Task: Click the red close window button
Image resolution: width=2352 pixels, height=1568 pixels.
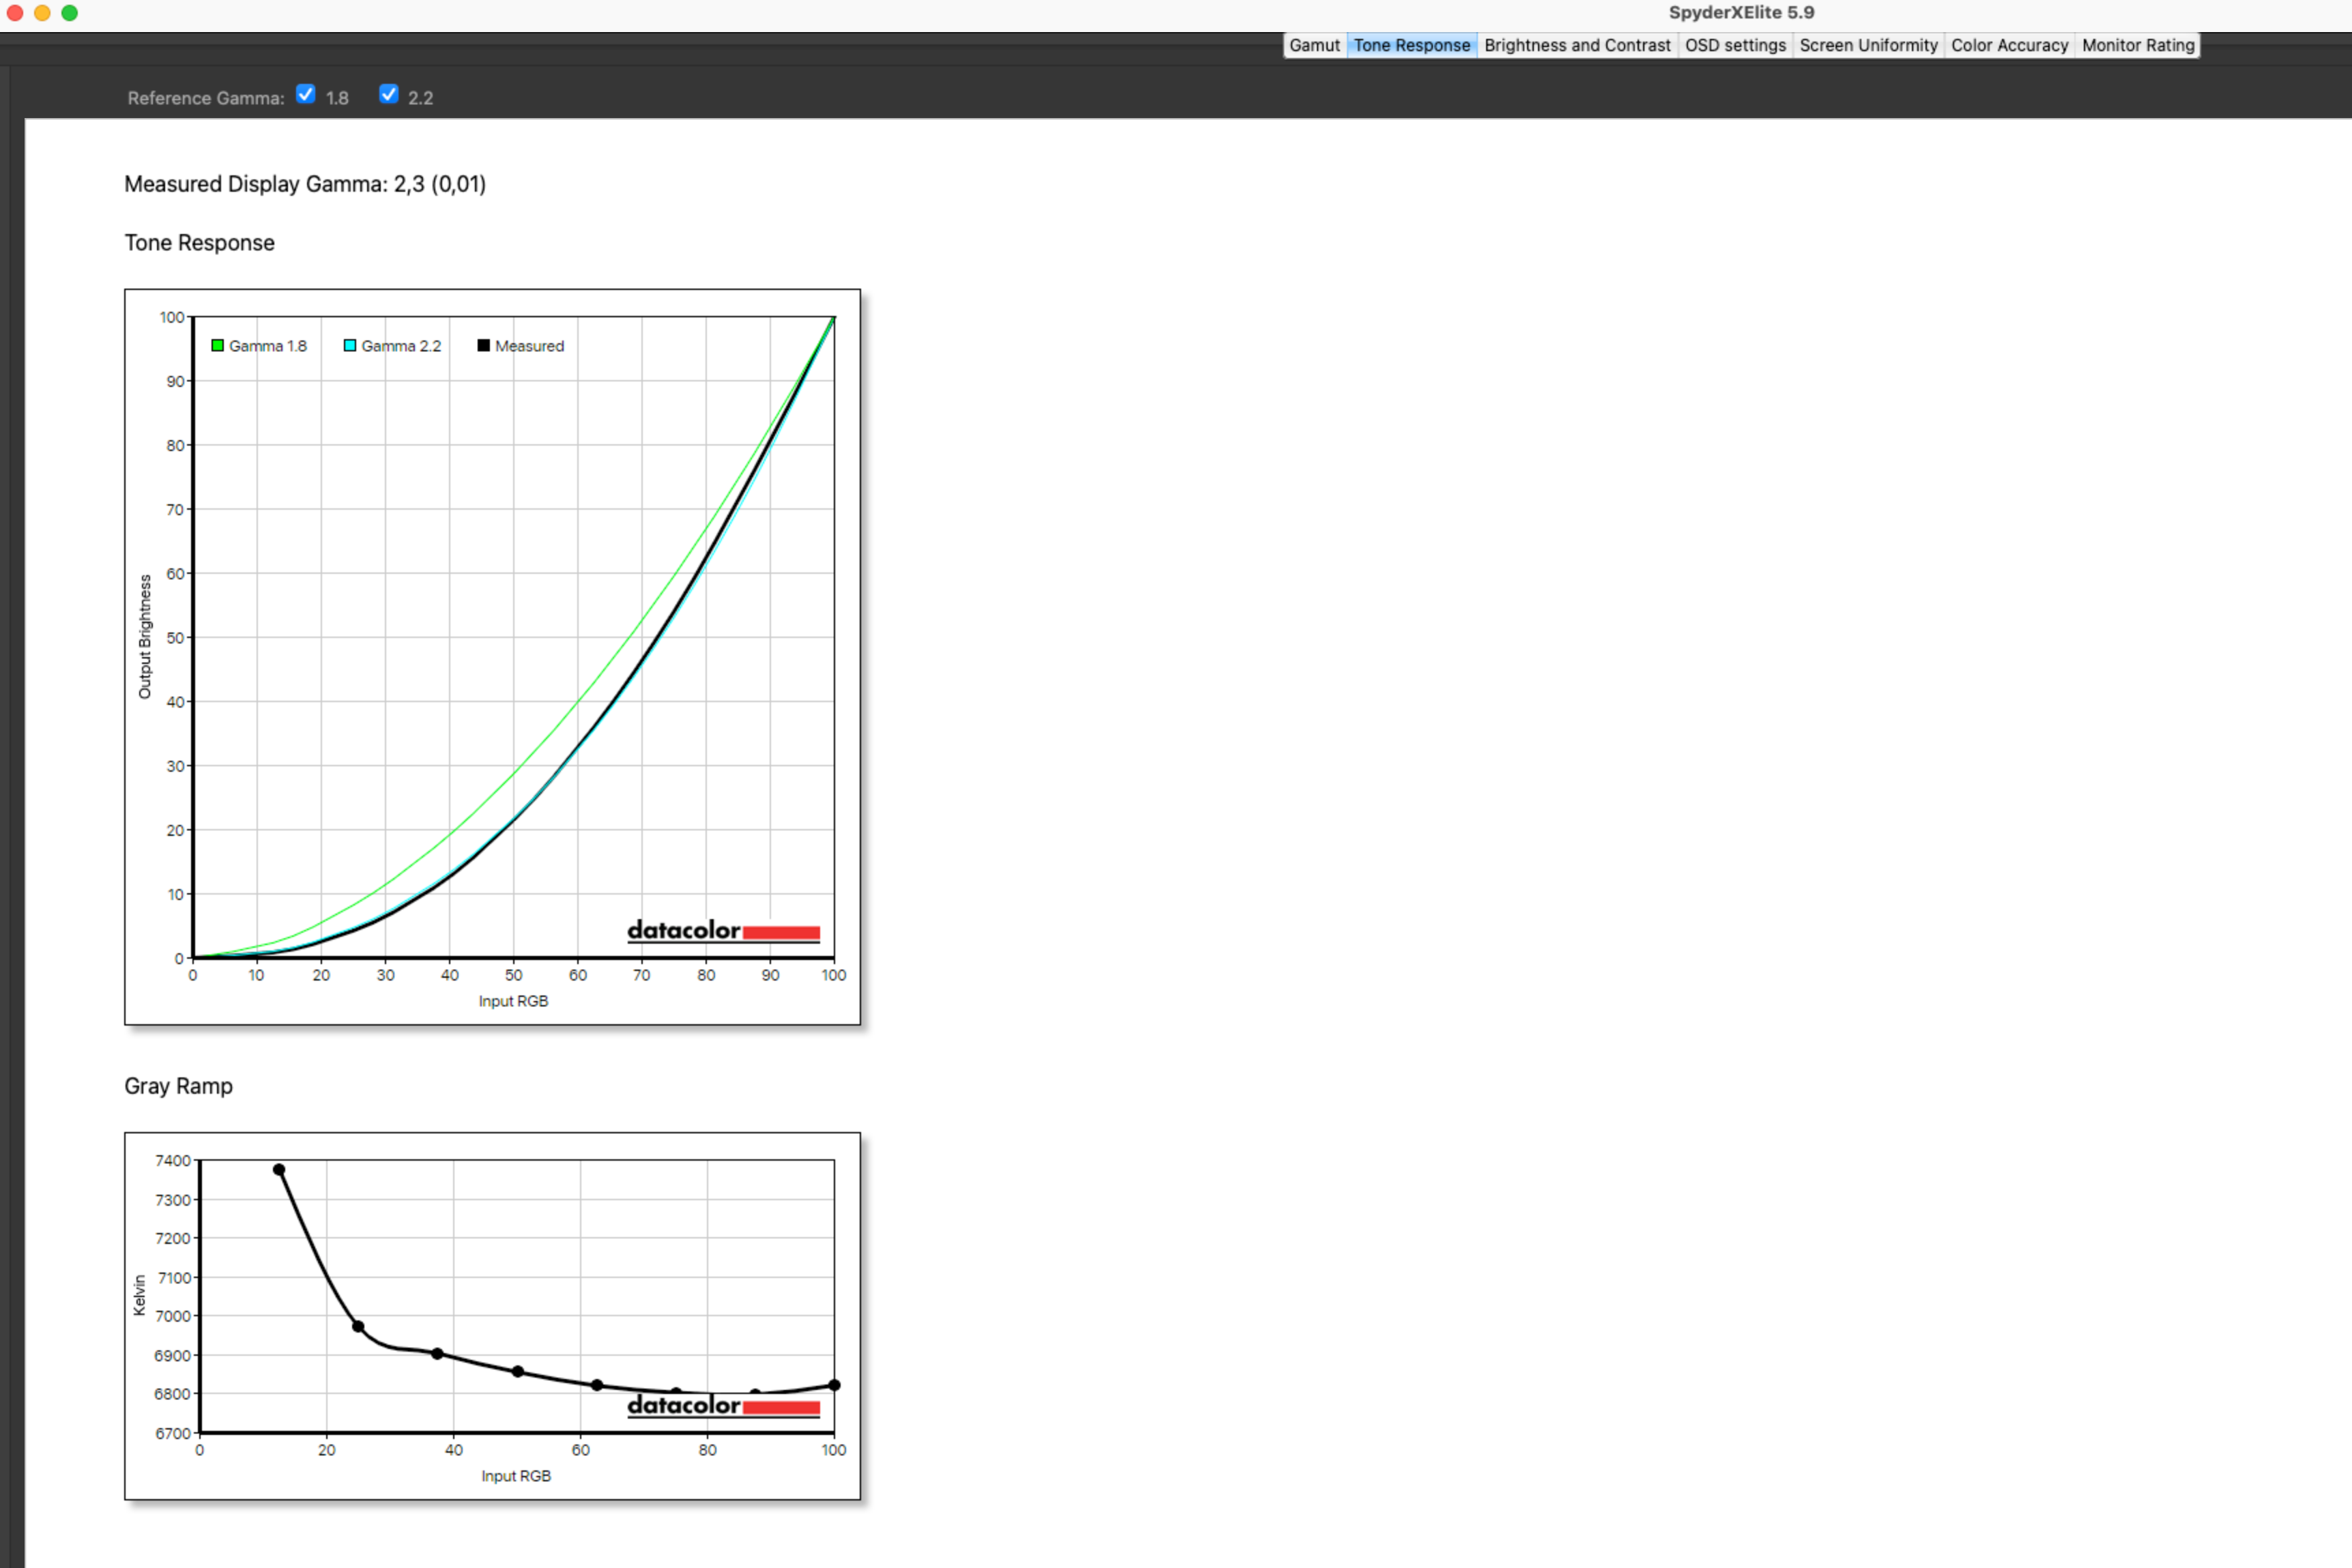Action: (x=15, y=13)
